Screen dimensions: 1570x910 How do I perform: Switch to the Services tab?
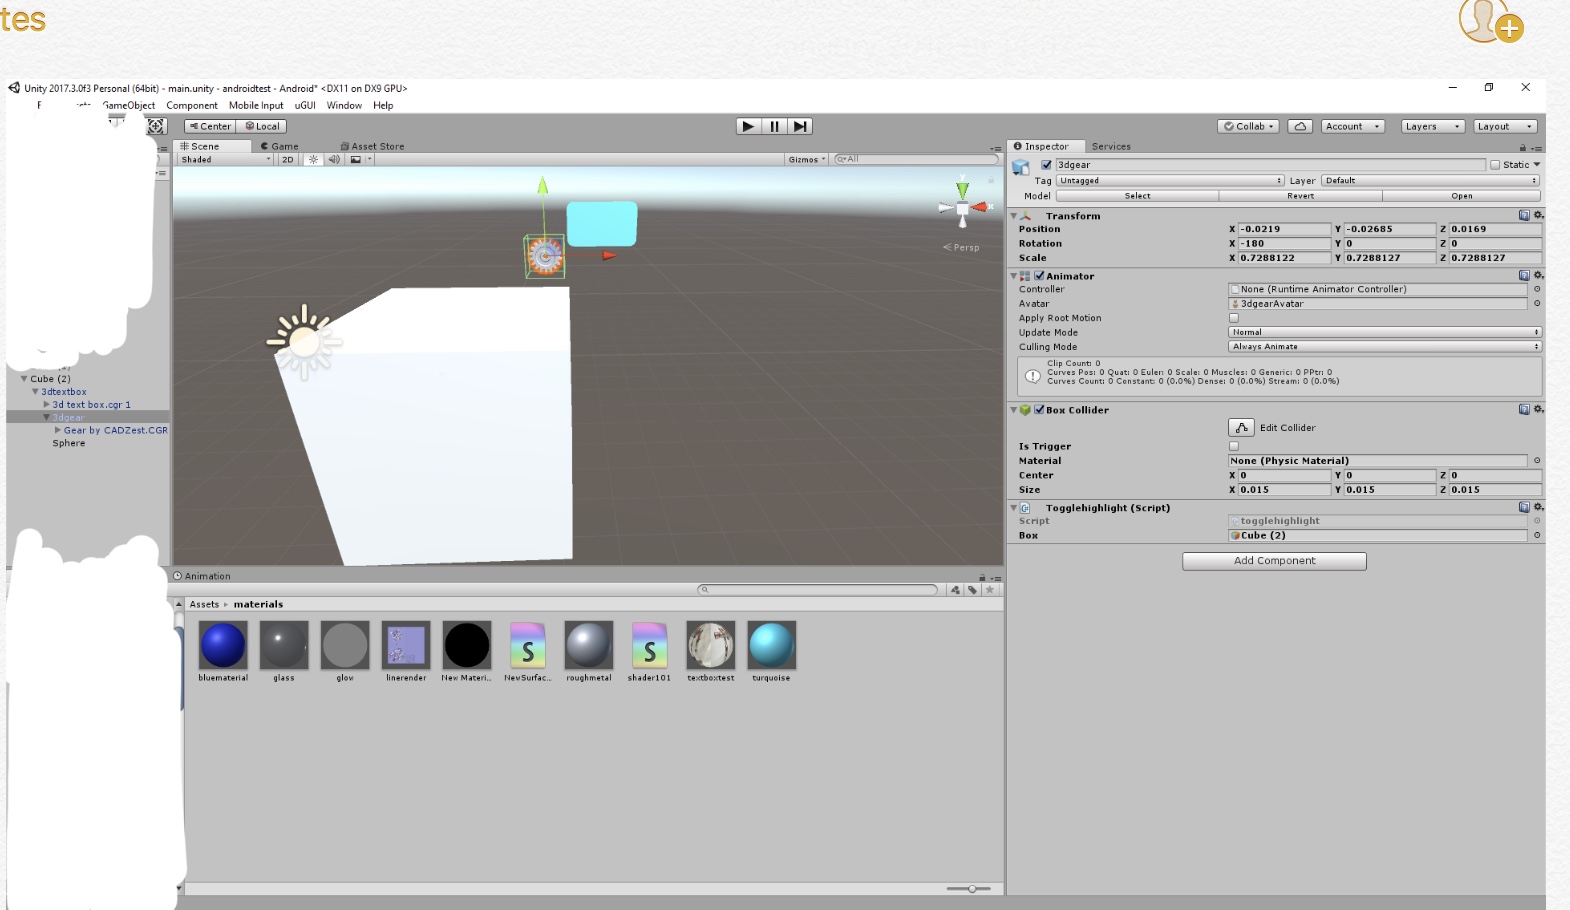[x=1111, y=146]
